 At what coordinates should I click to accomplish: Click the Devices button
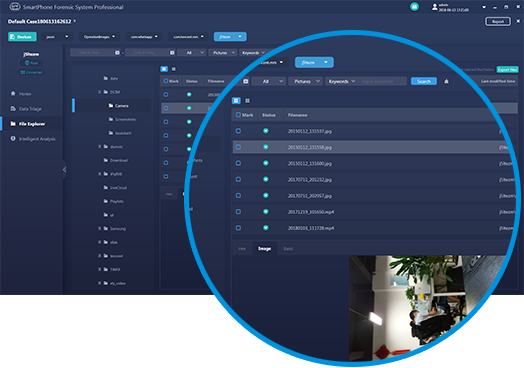pos(22,37)
